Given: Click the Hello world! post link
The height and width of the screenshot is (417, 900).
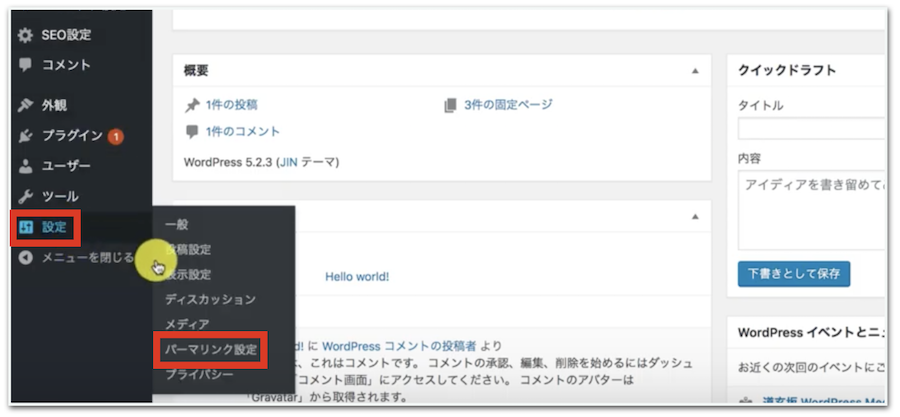Looking at the screenshot, I should 357,277.
